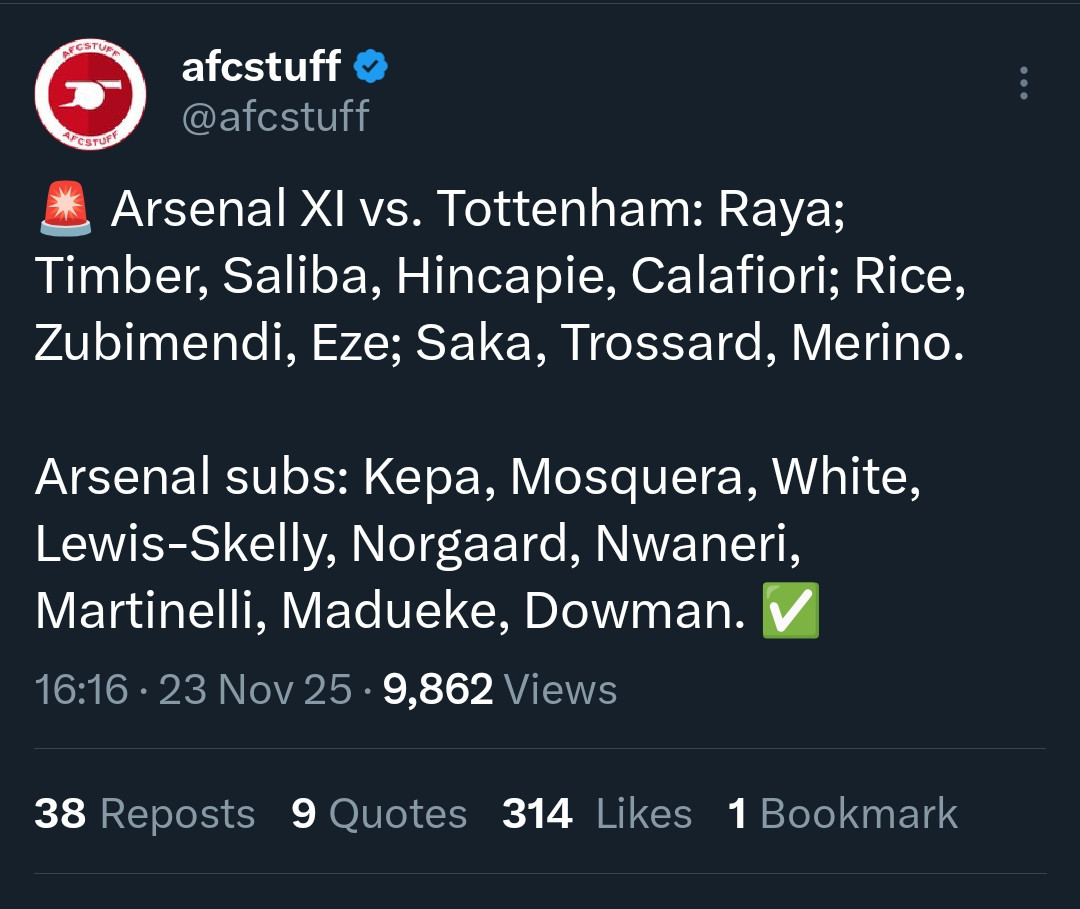Open the @afcstuff handle link
Viewport: 1080px width, 909px height.
tap(275, 116)
